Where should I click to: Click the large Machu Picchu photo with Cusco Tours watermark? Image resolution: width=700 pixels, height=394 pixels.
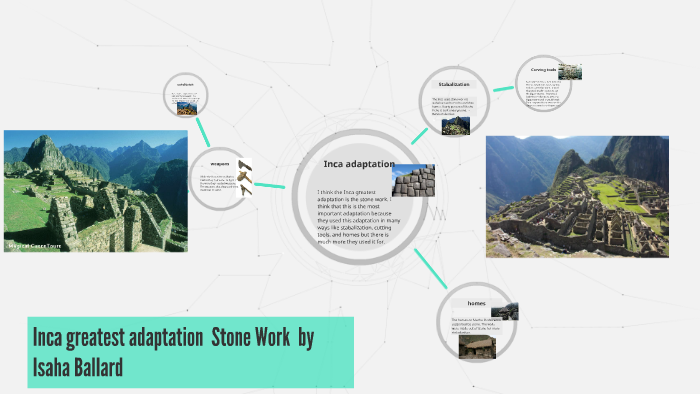pyautogui.click(x=96, y=191)
